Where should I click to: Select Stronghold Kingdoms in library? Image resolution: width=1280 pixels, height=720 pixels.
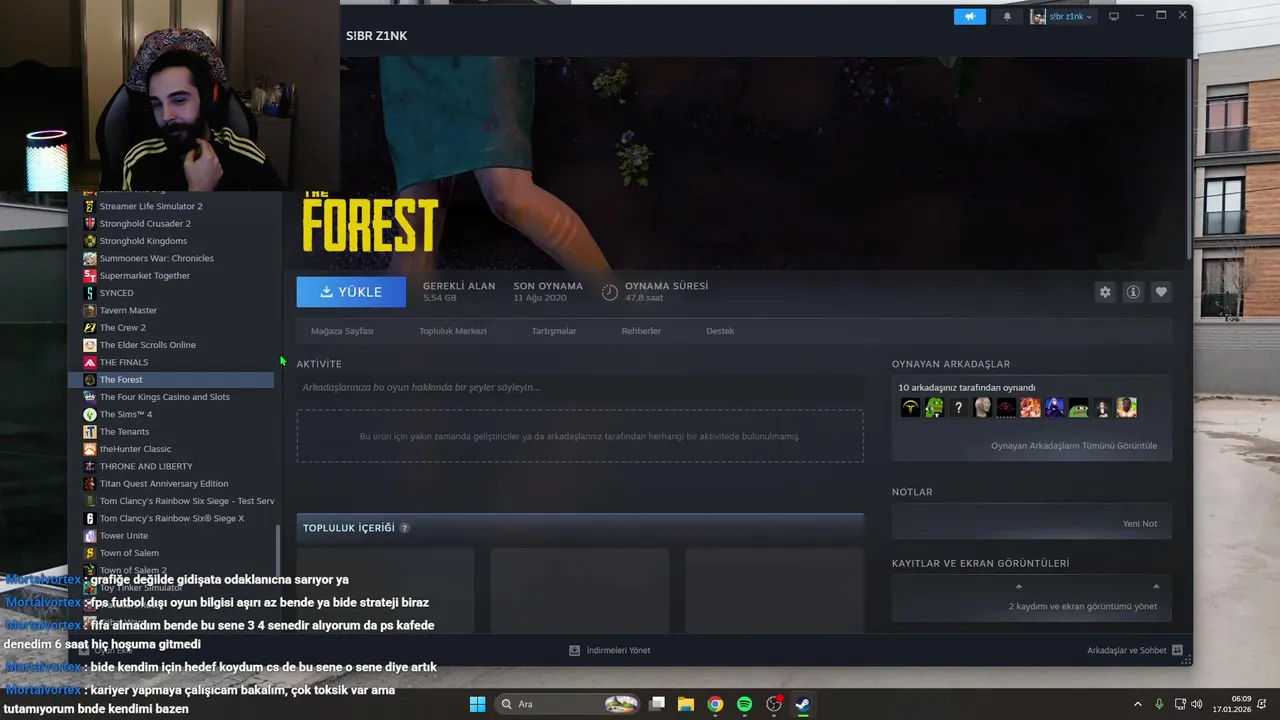143,241
